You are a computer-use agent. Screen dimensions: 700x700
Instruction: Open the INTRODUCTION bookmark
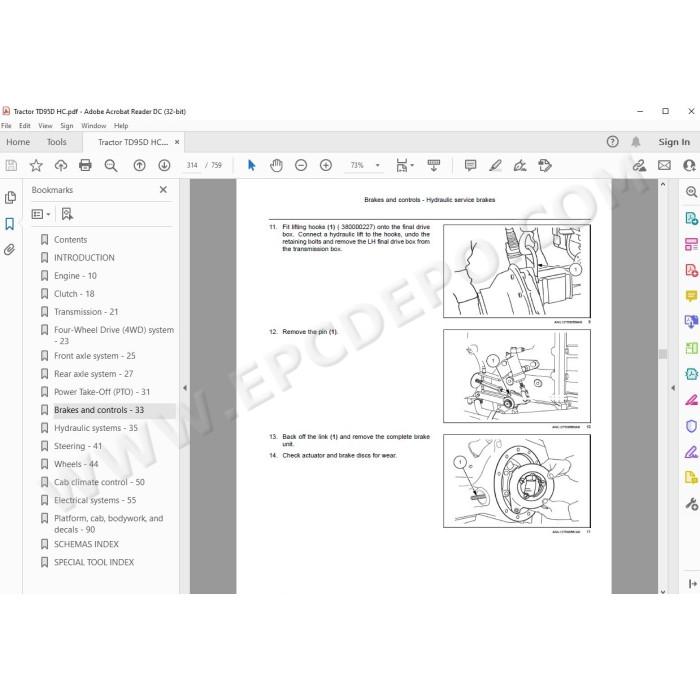pos(84,258)
